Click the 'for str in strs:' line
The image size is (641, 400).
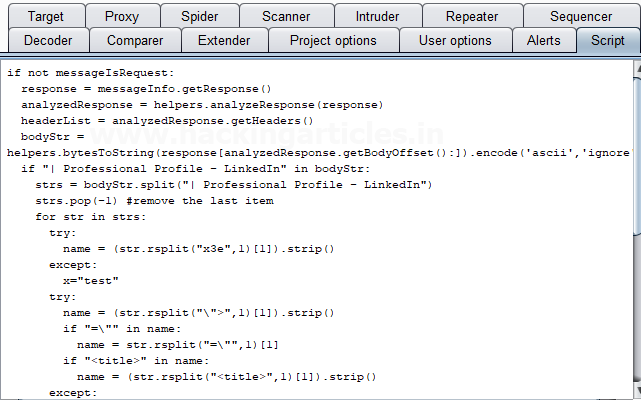coord(90,217)
